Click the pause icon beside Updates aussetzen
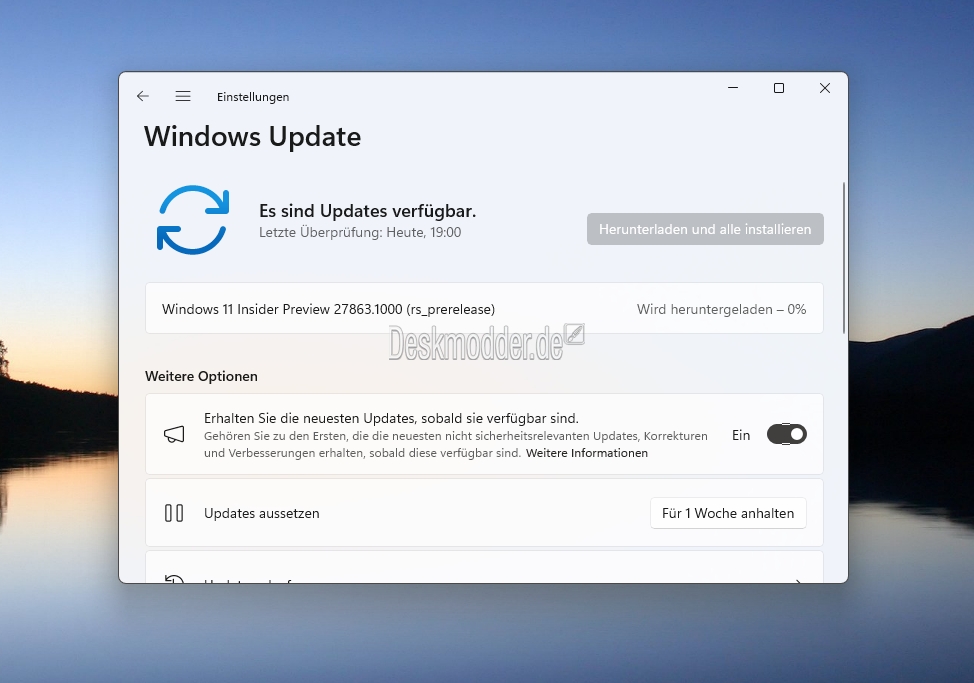The width and height of the screenshot is (974, 683). 174,513
